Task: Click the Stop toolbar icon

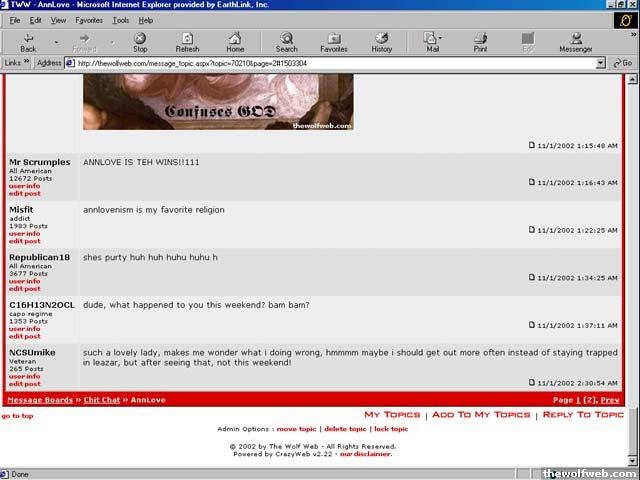Action: pos(140,42)
